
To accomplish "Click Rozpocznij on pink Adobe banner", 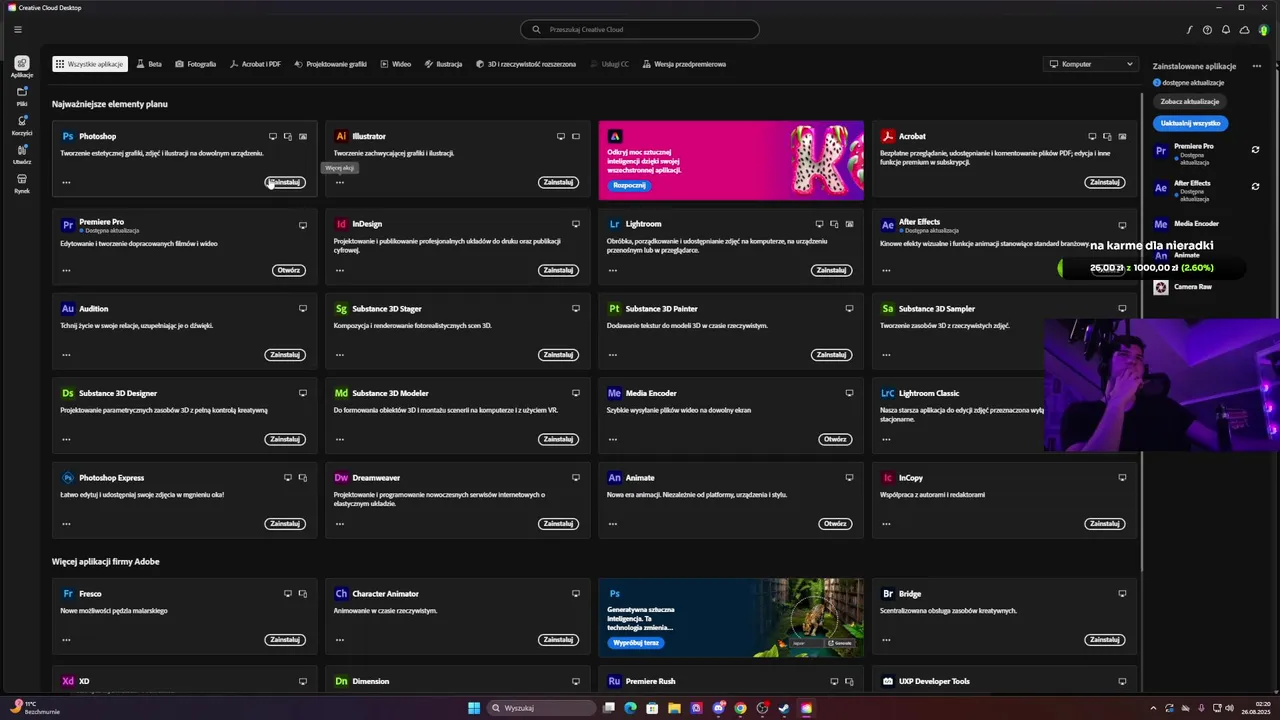I will 629,185.
